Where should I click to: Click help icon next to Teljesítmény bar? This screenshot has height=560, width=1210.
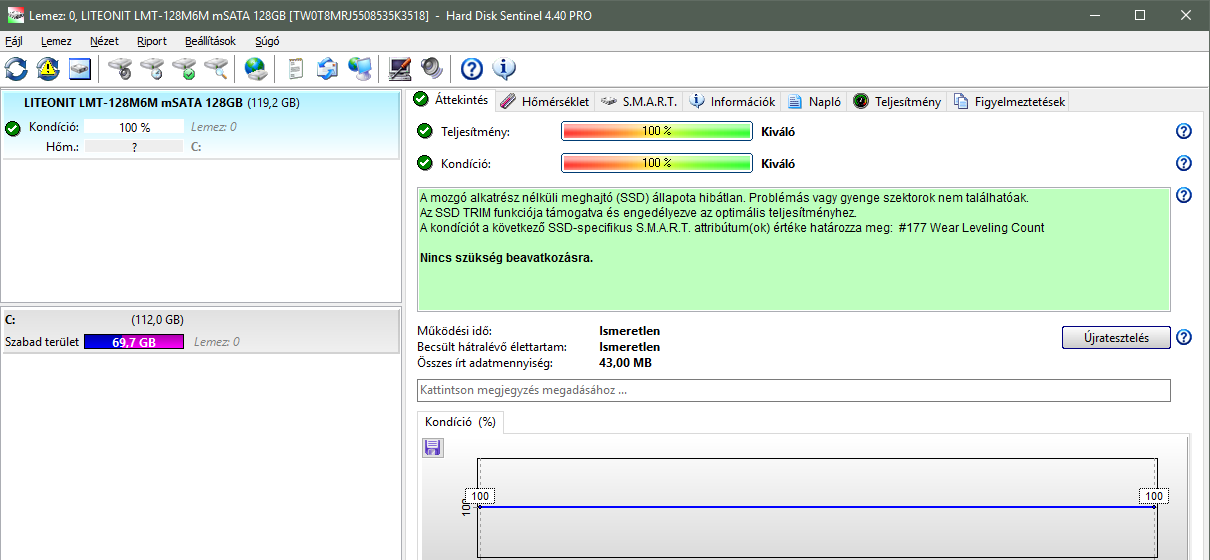tap(1184, 131)
